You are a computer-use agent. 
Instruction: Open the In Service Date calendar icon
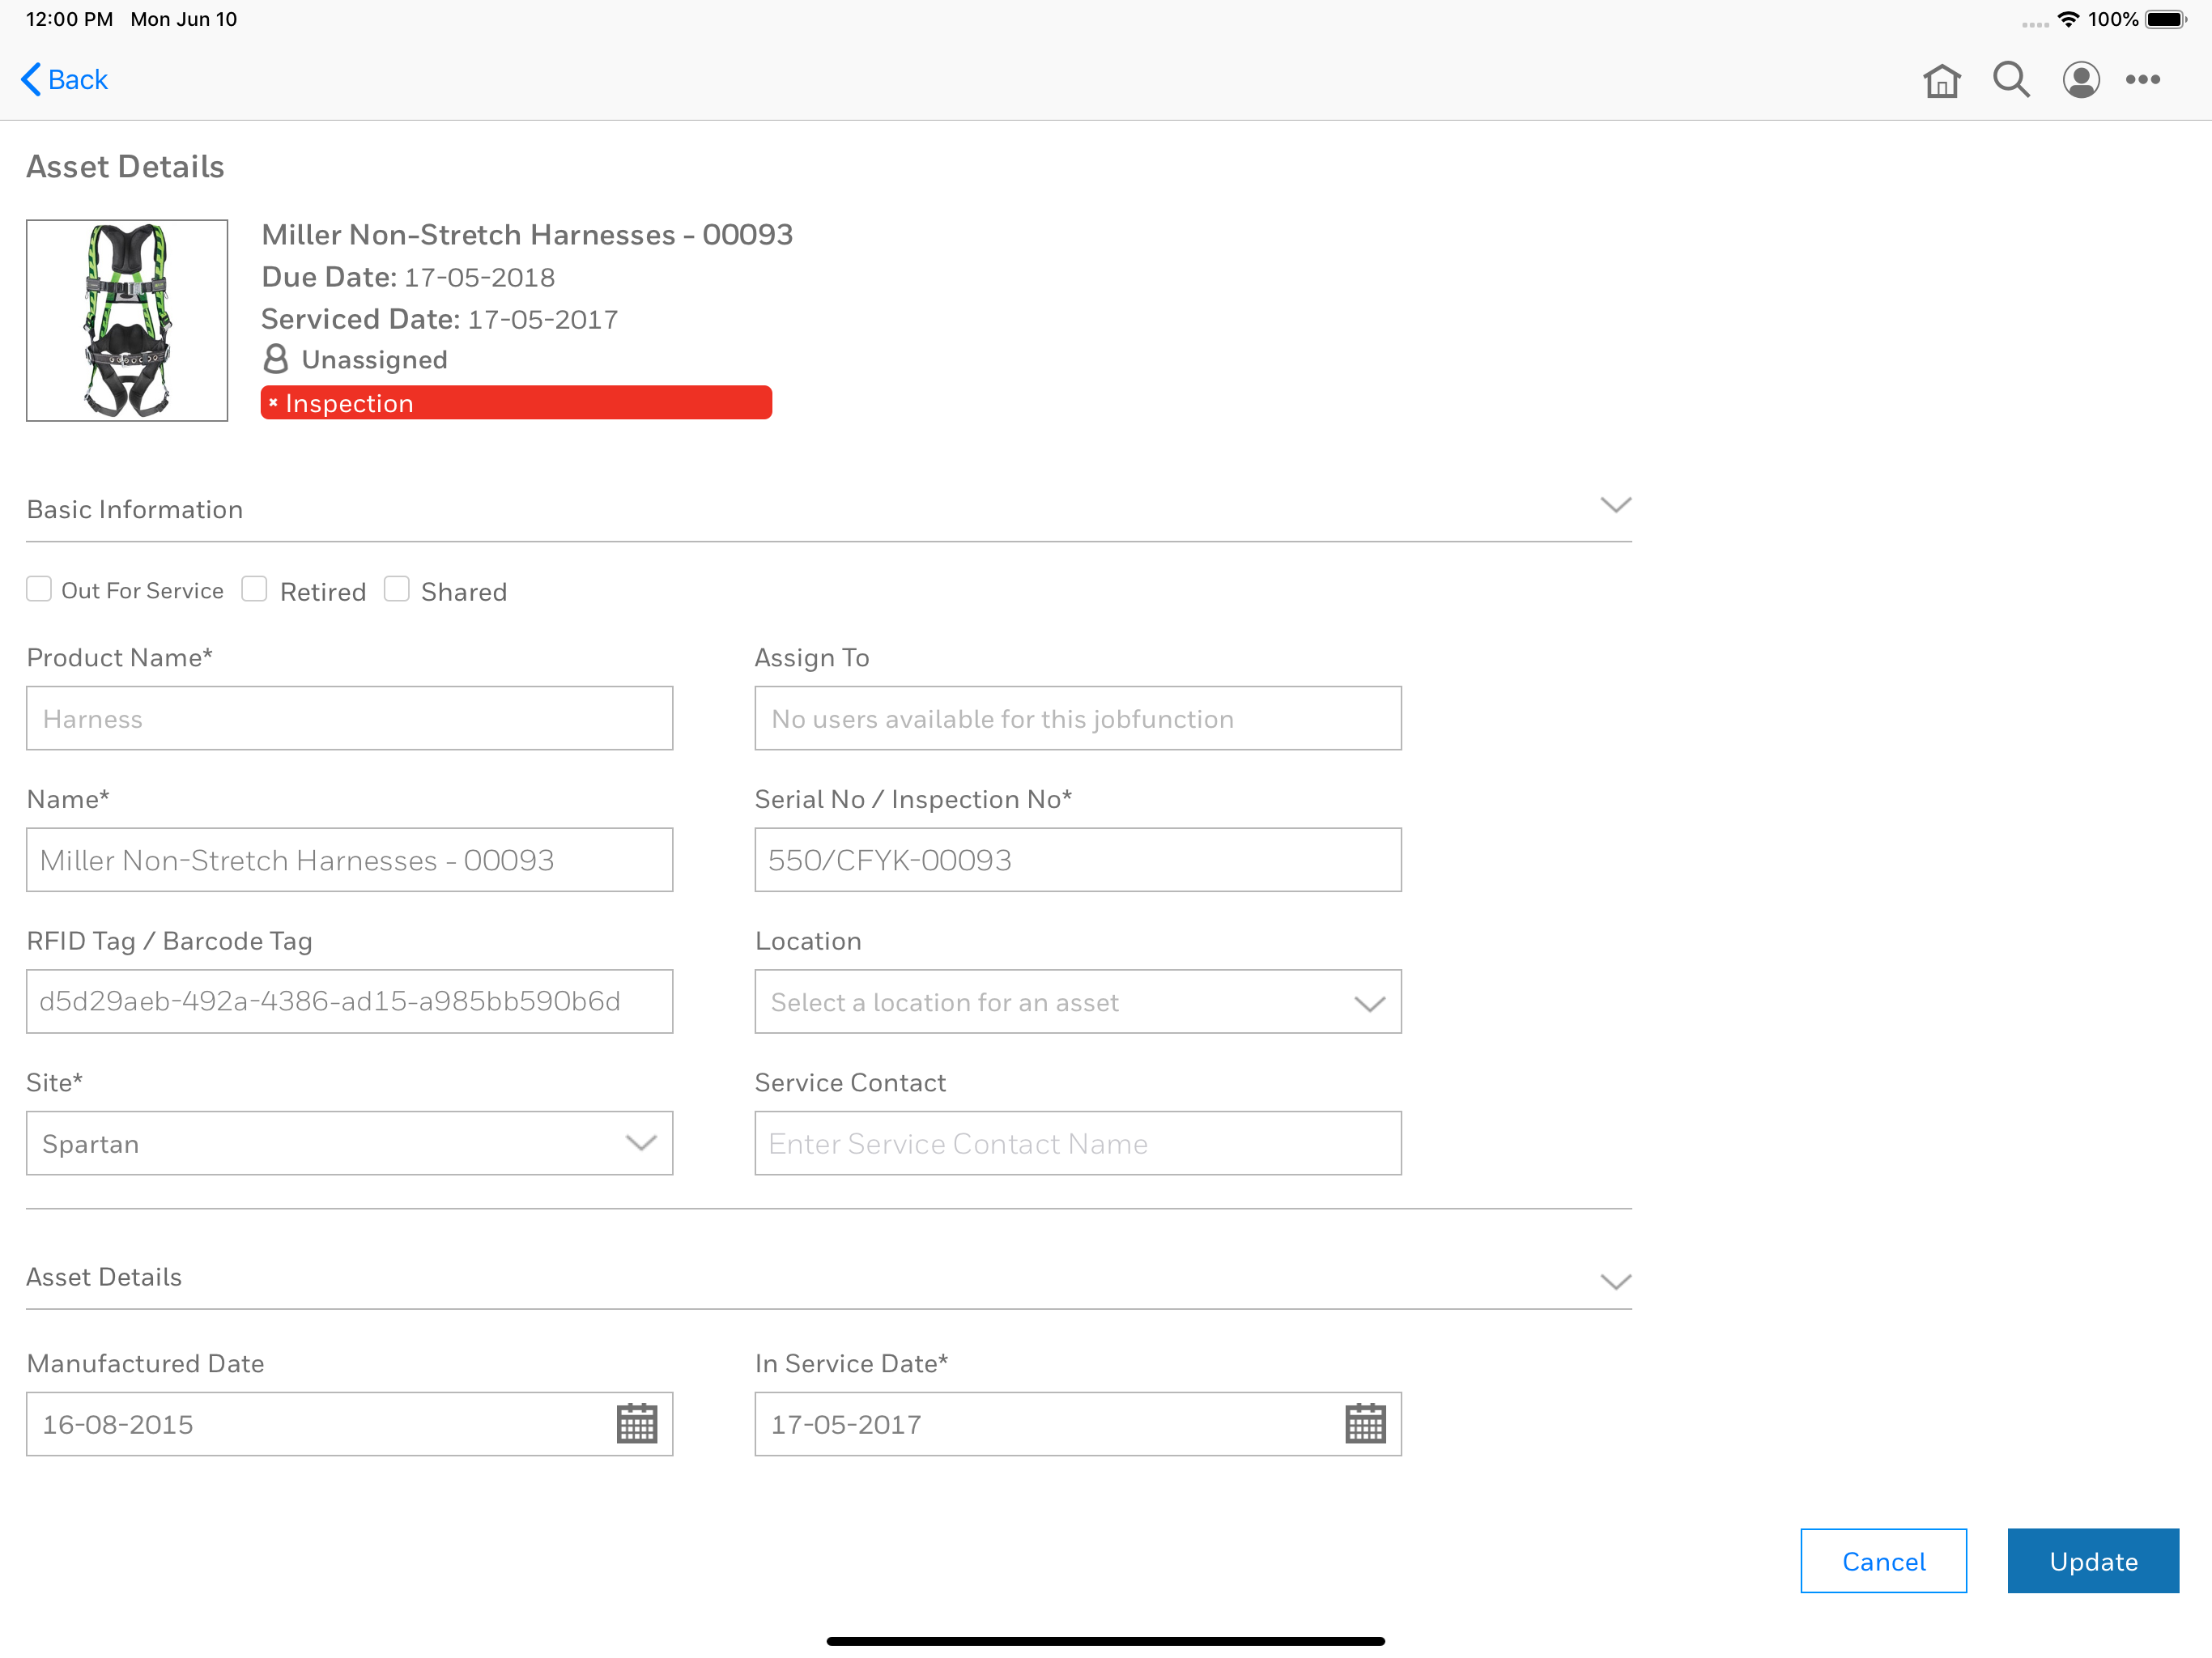click(x=1365, y=1424)
